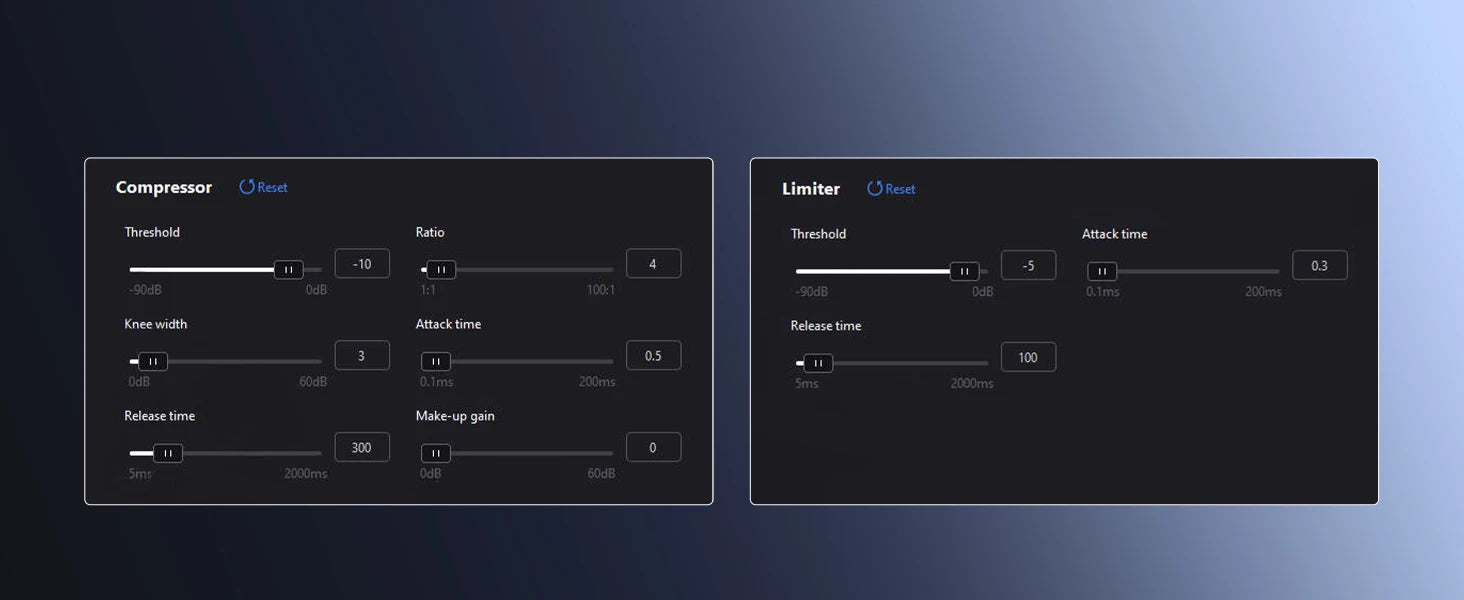Select the Compressor Release time field showing 300
Viewport: 1464px width, 600px height.
[x=362, y=447]
